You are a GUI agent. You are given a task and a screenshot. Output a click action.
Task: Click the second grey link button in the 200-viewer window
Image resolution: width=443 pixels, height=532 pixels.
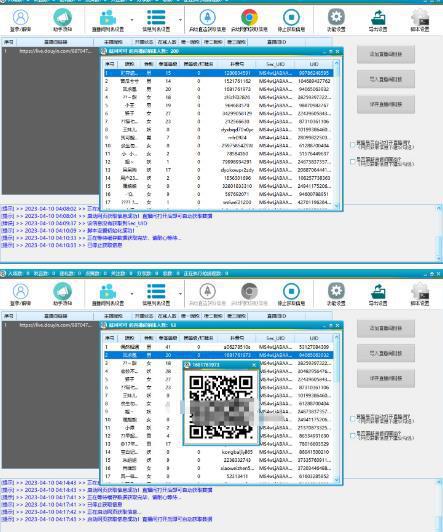point(386,79)
